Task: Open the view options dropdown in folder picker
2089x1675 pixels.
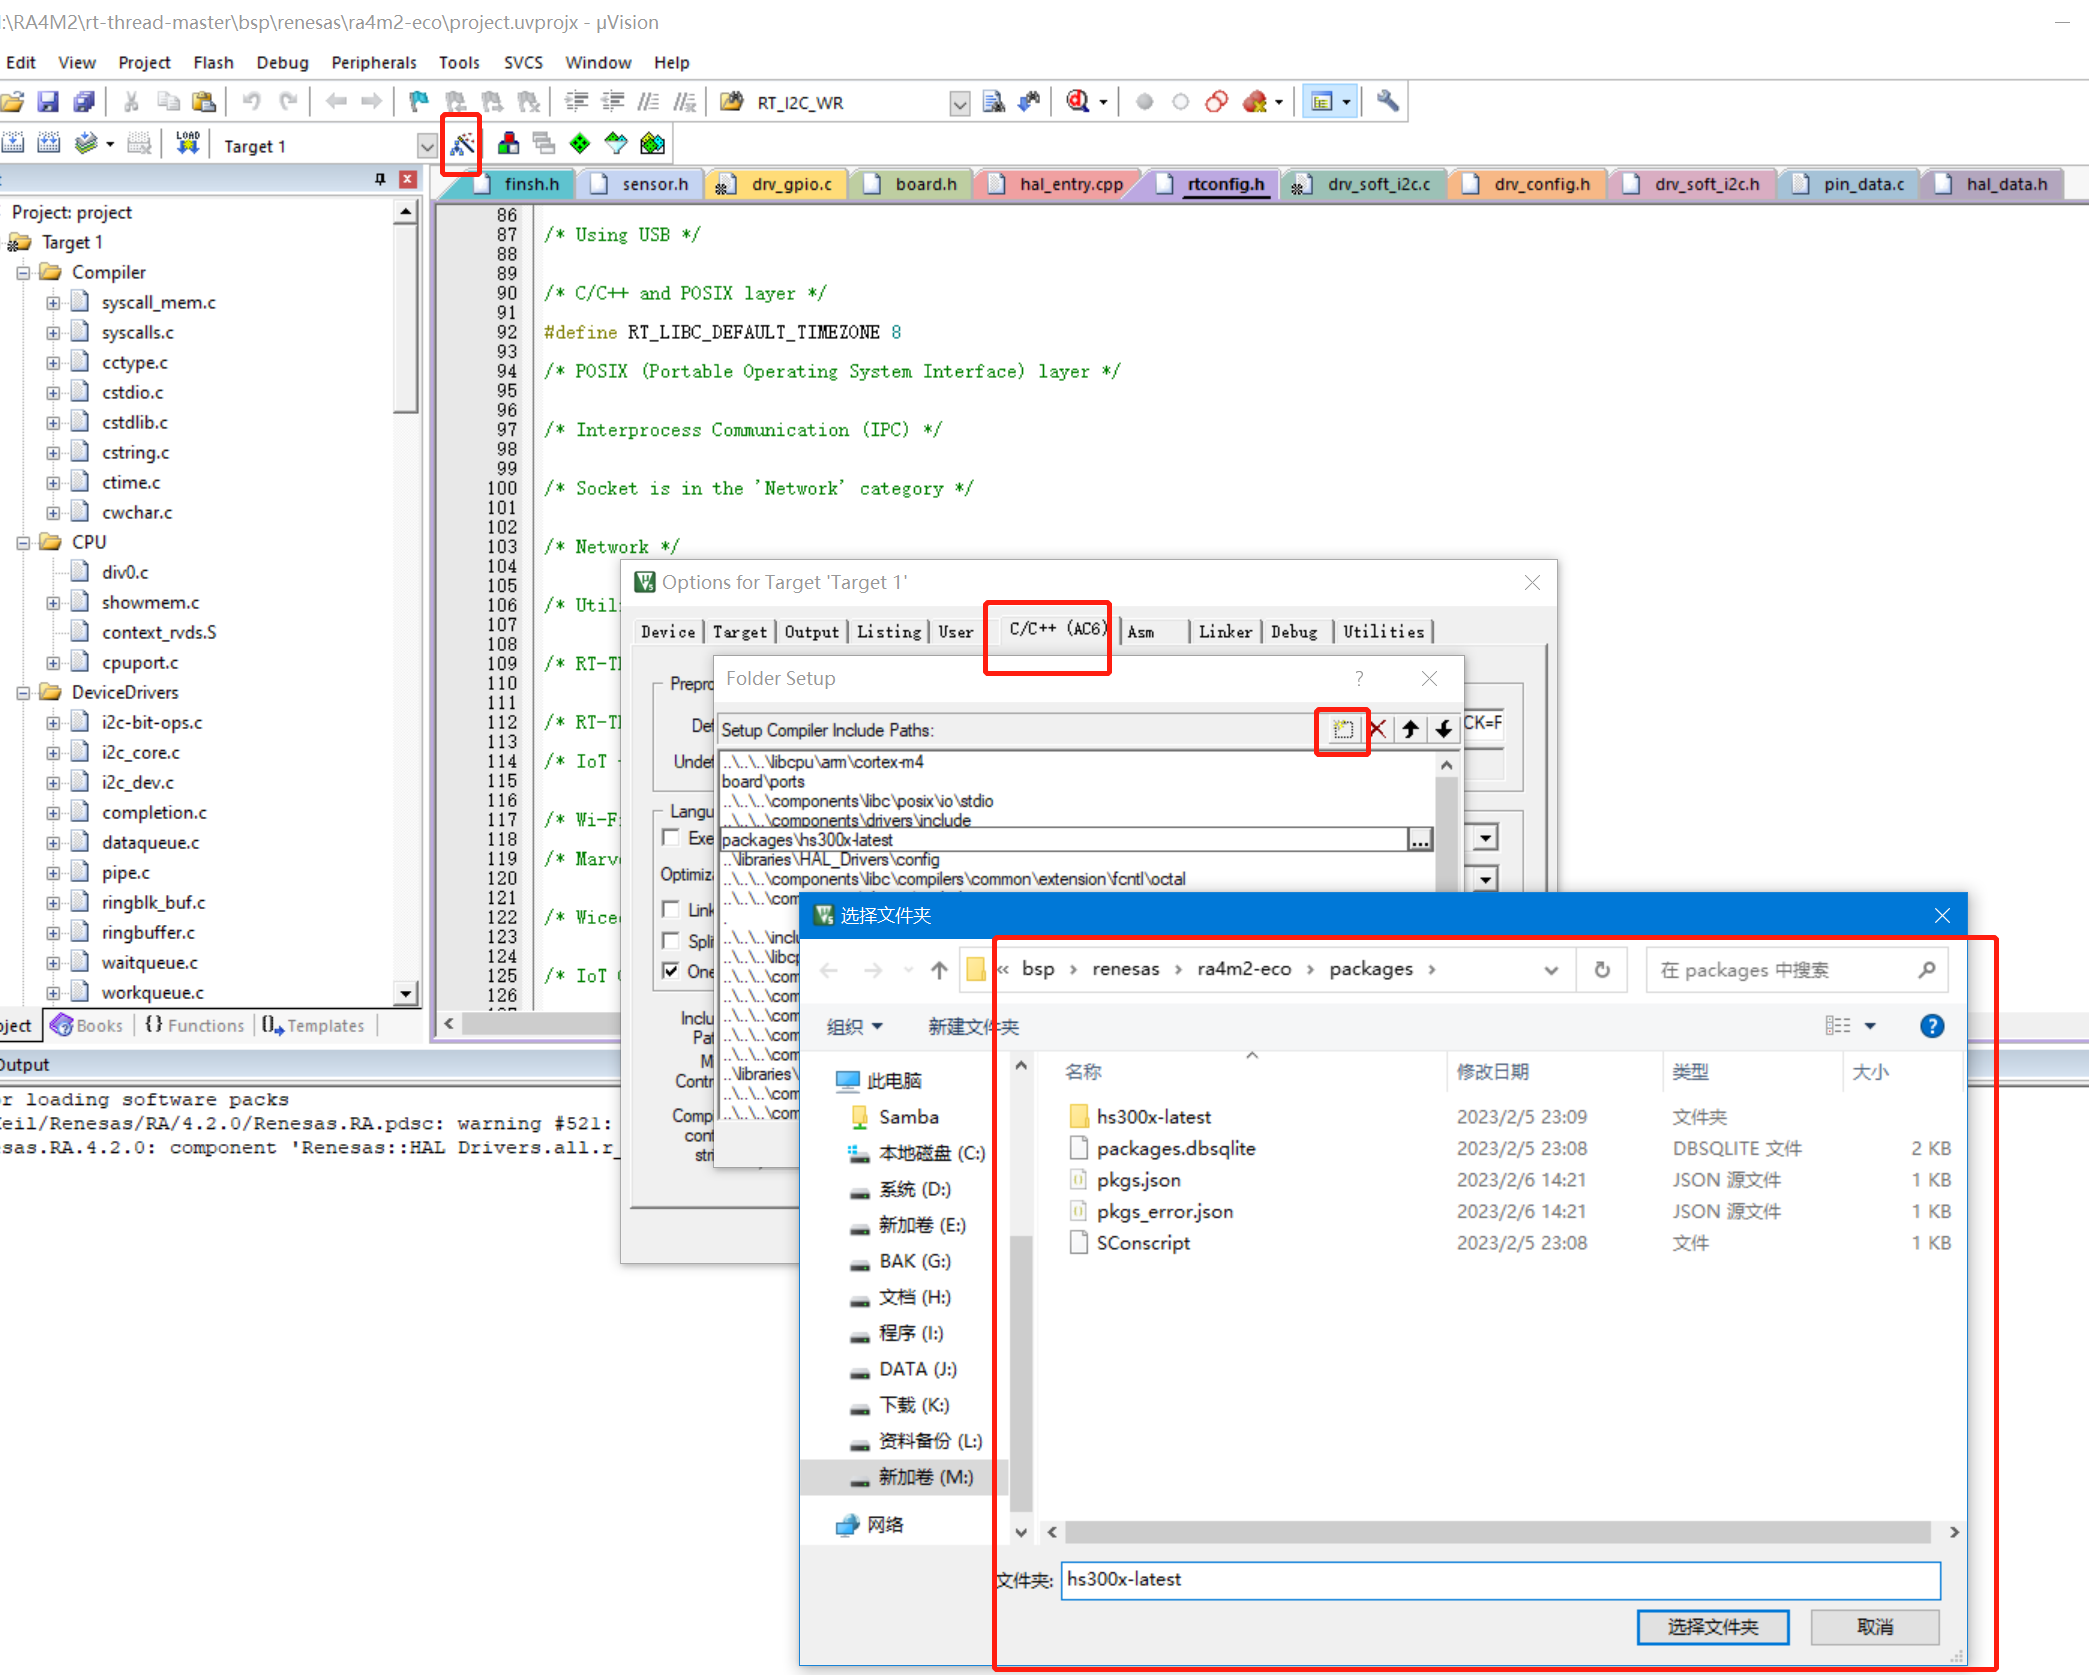Action: pyautogui.click(x=1870, y=1026)
